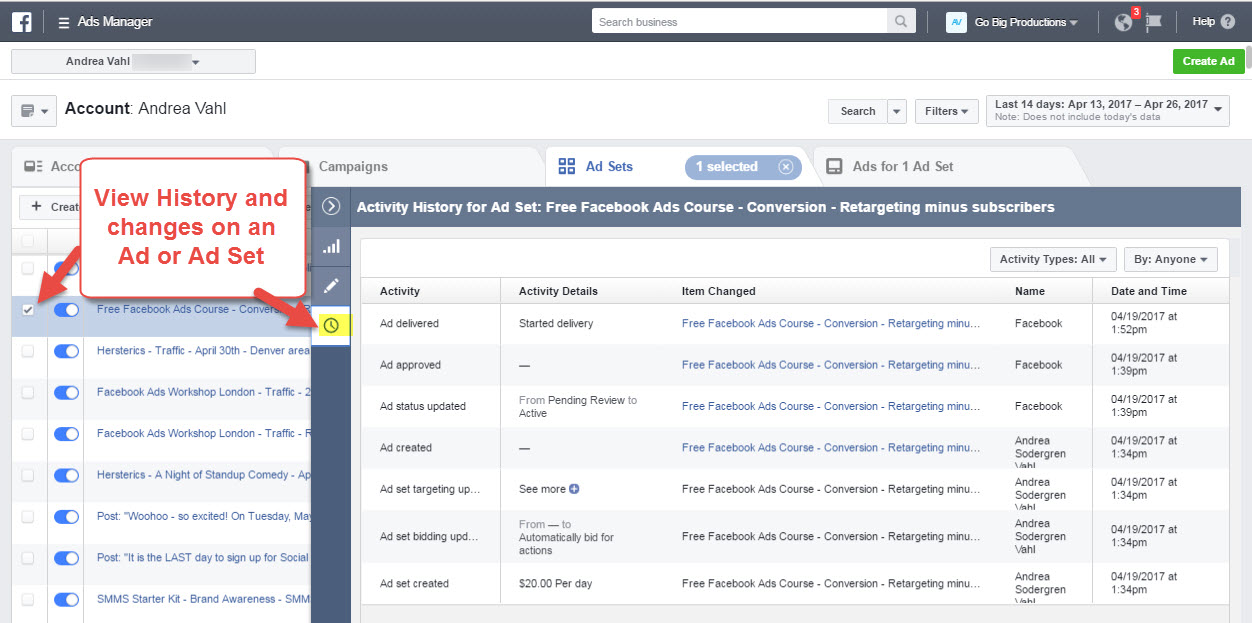Screen dimensions: 1252x623
Task: Open 'SMMS Starter Kit - Brand Awareness' ad set
Action: (x=203, y=599)
